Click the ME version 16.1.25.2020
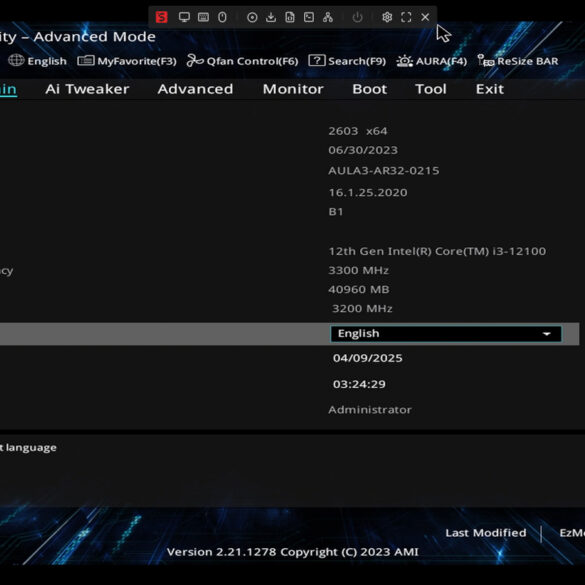 [367, 193]
